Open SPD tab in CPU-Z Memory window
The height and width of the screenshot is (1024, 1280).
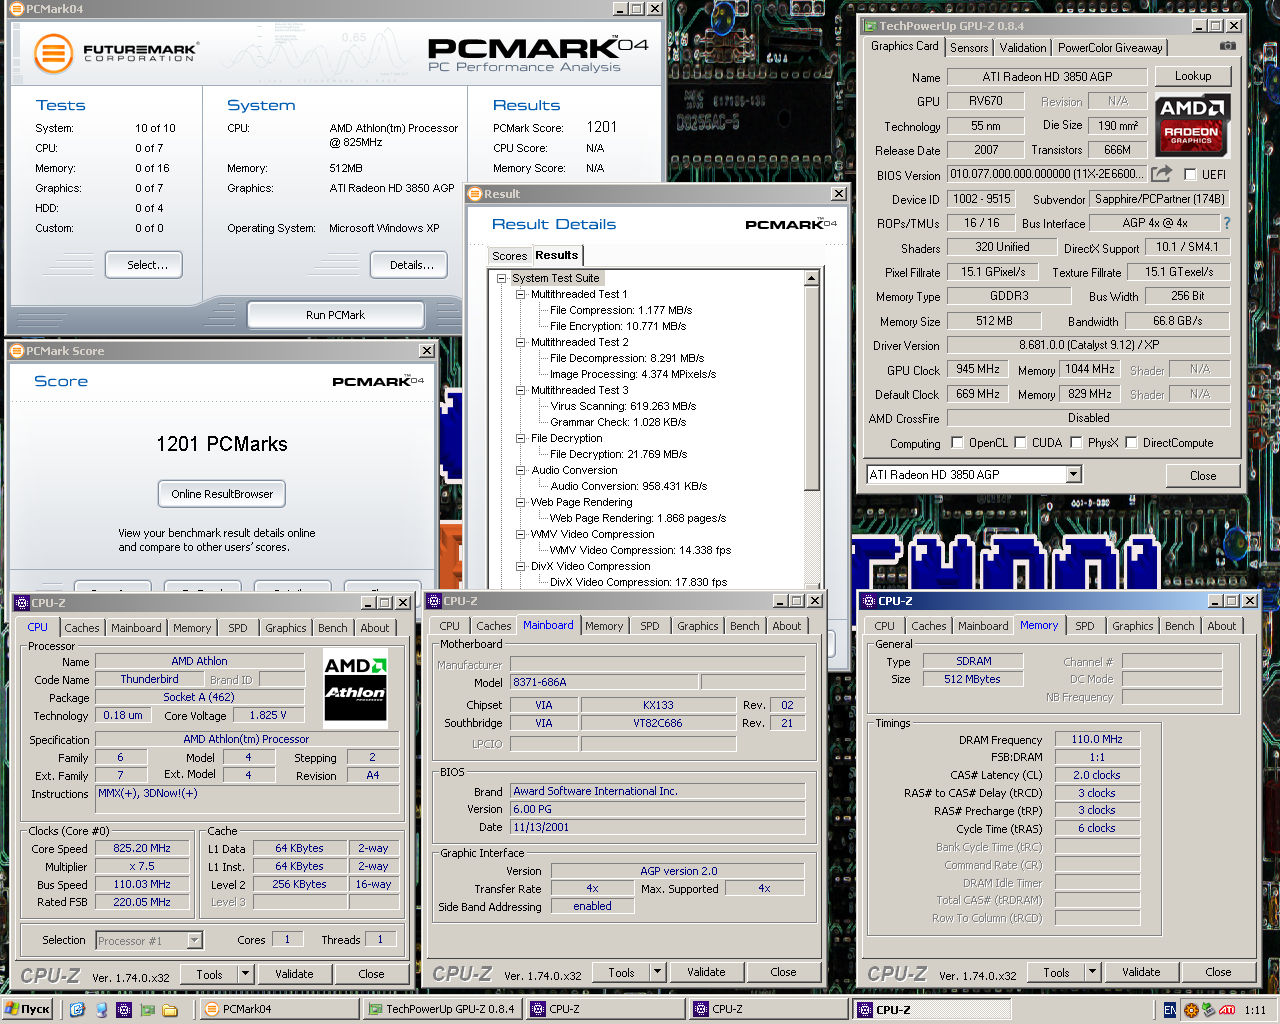tap(1085, 626)
